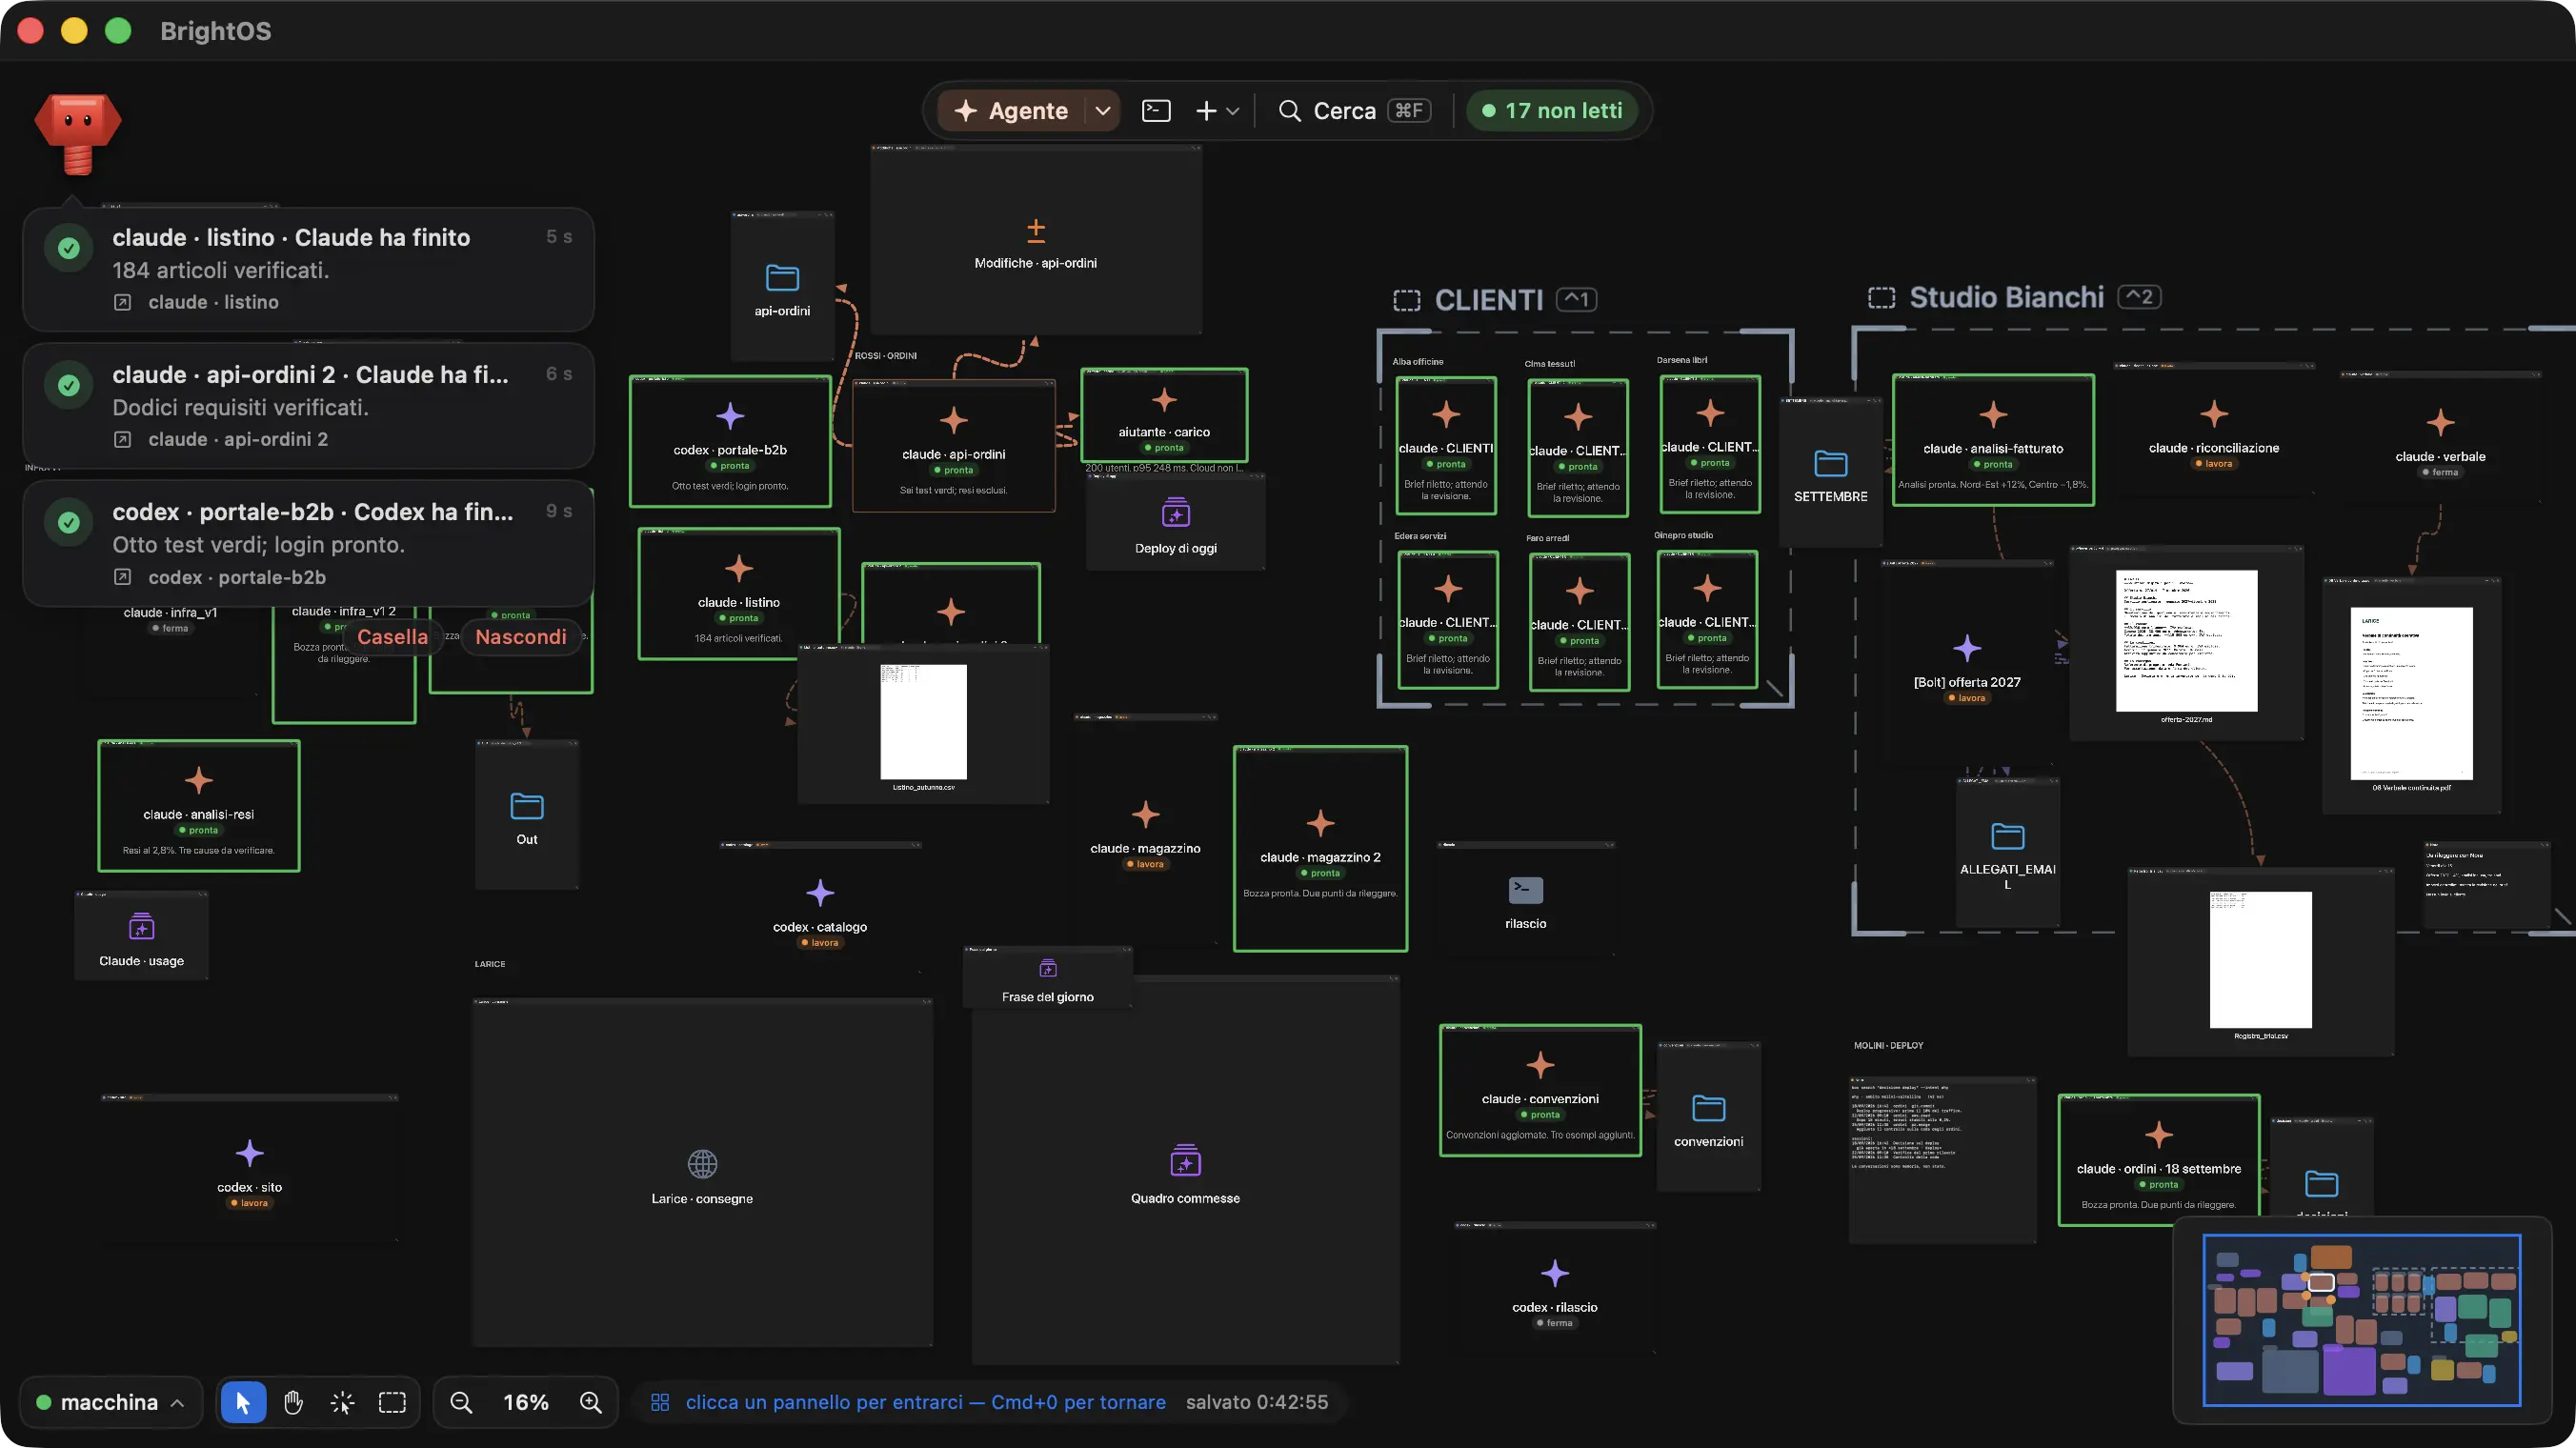Click Nascondi to hide notifications
Image resolution: width=2576 pixels, height=1448 pixels.
point(521,637)
